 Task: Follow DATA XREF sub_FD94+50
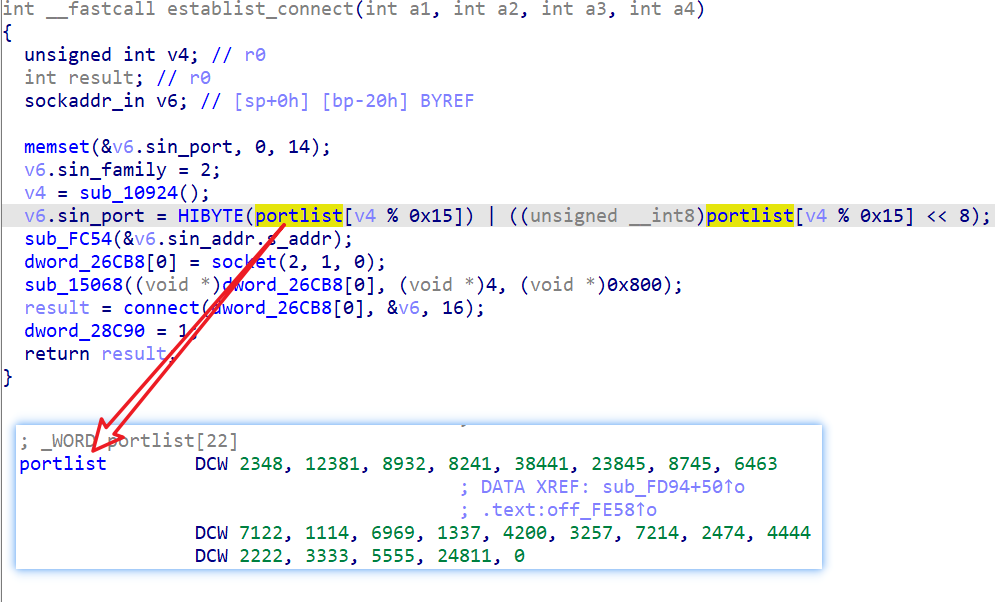point(673,487)
